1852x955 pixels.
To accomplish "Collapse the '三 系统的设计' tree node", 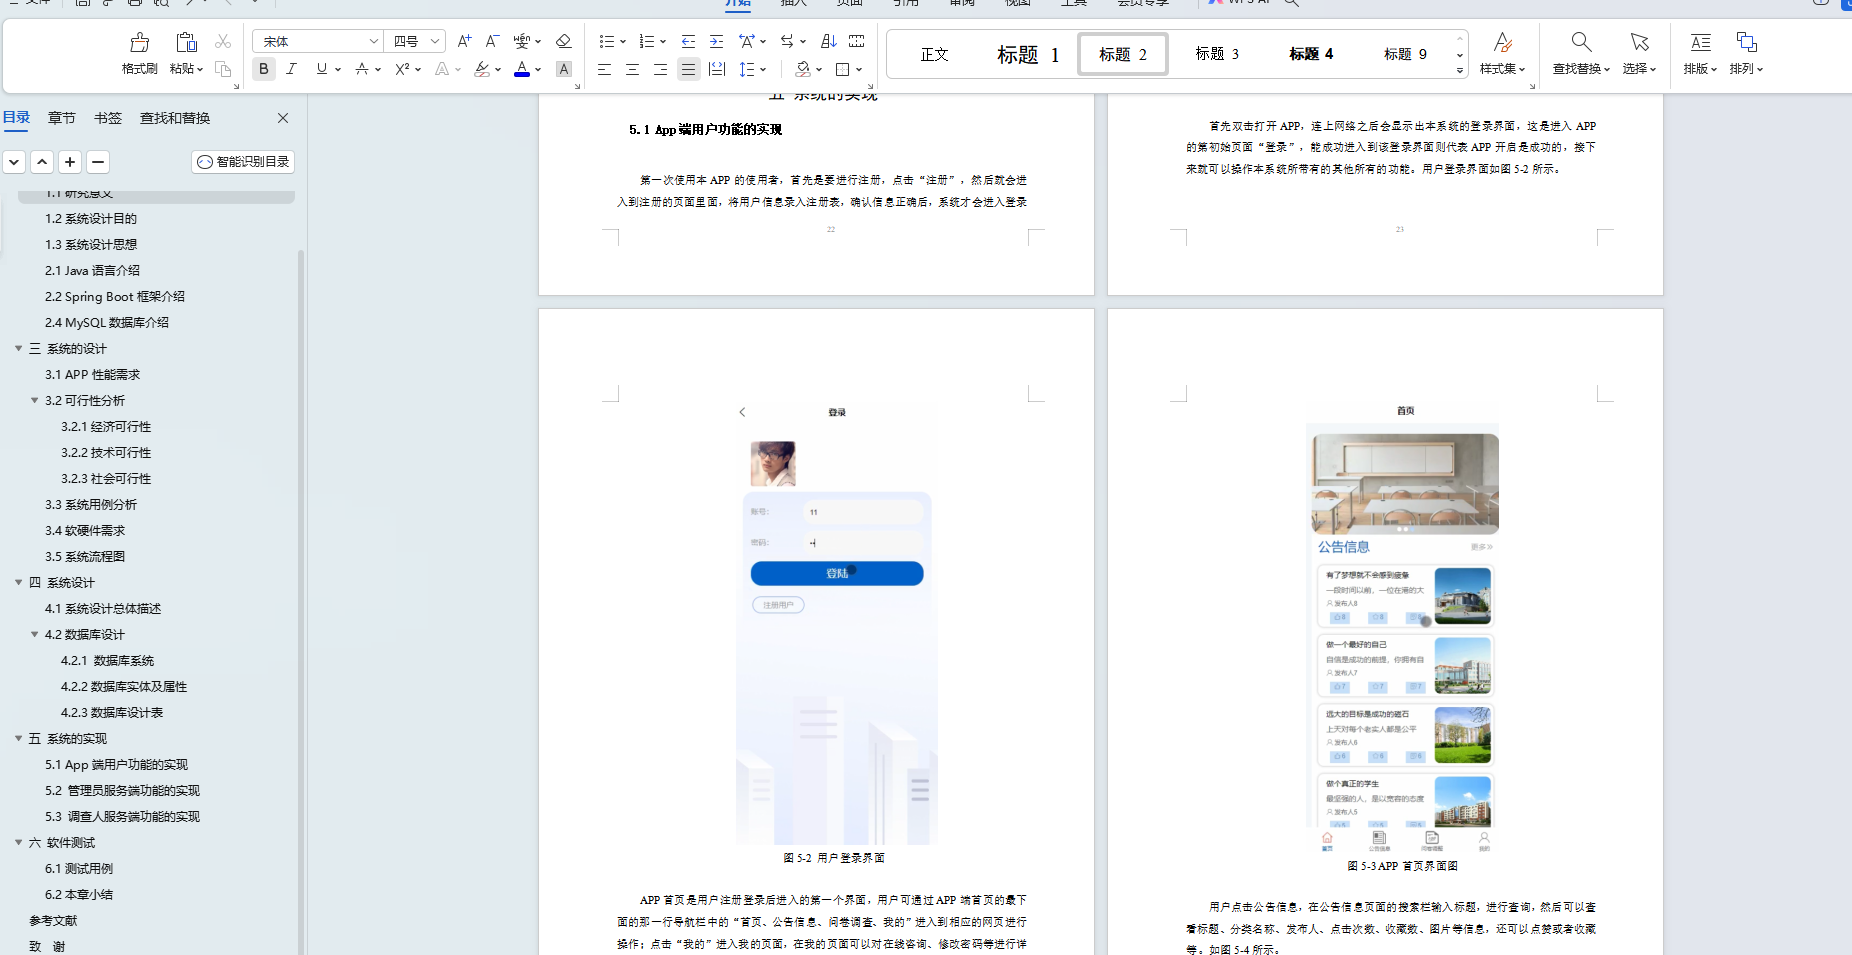I will coord(18,348).
